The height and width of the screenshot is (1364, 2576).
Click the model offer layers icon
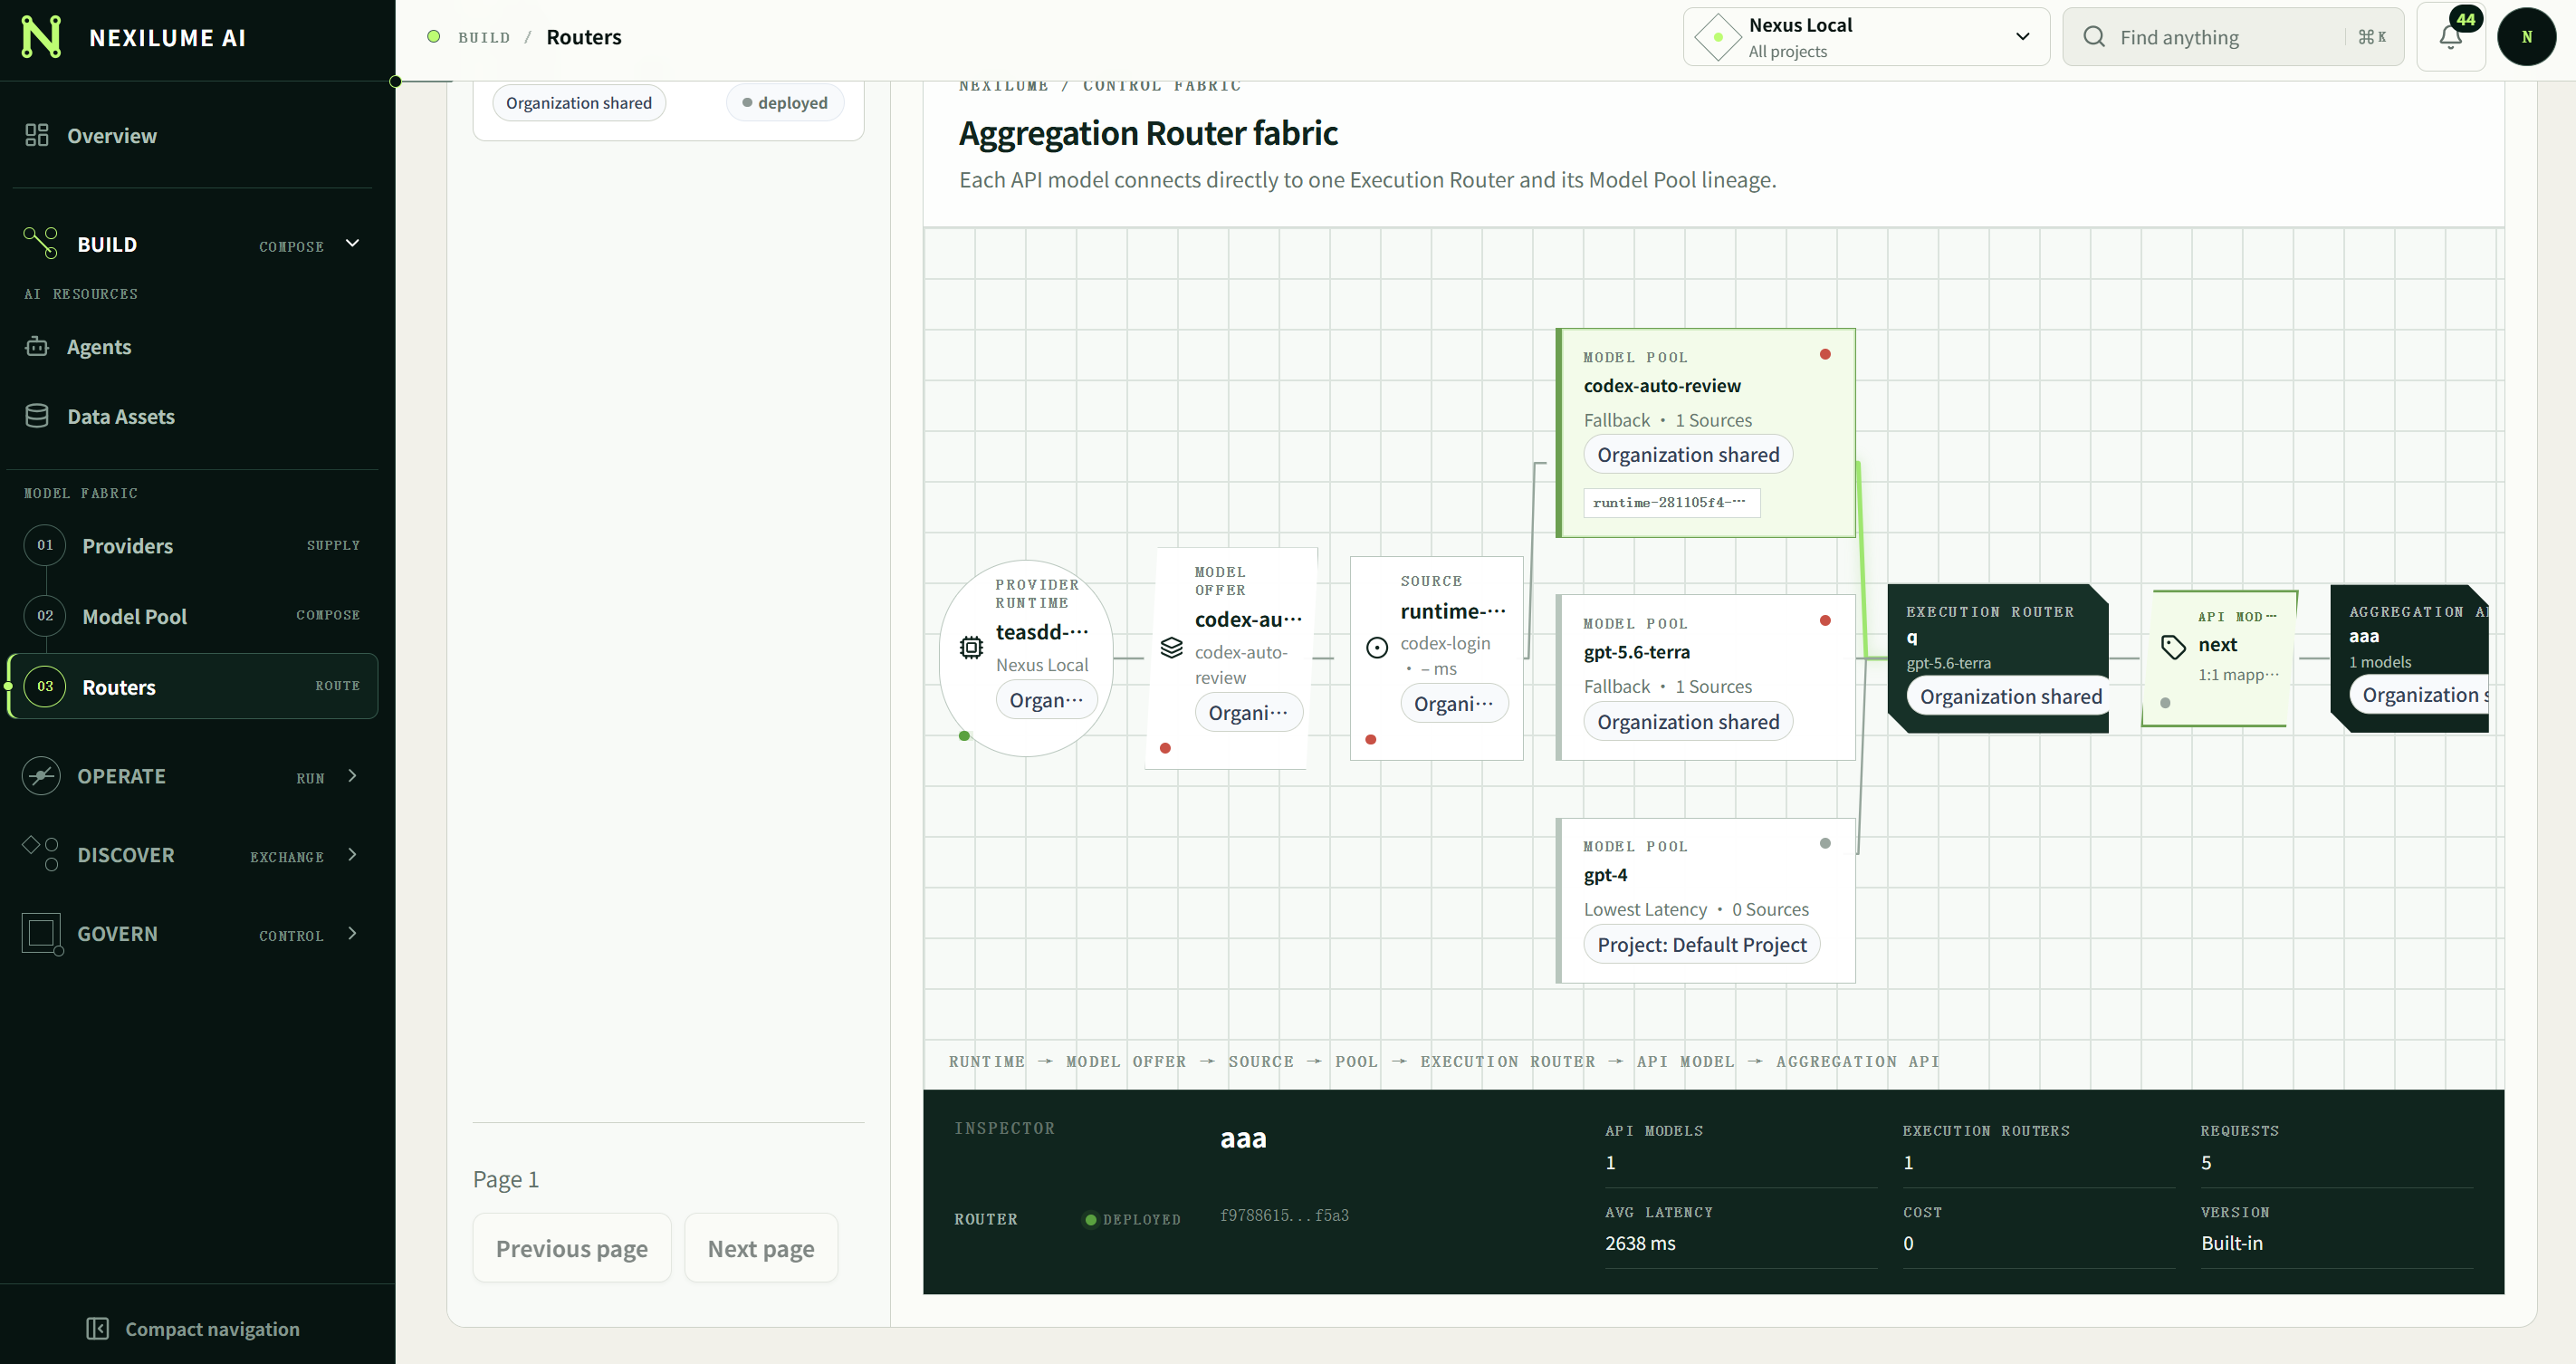click(1171, 648)
